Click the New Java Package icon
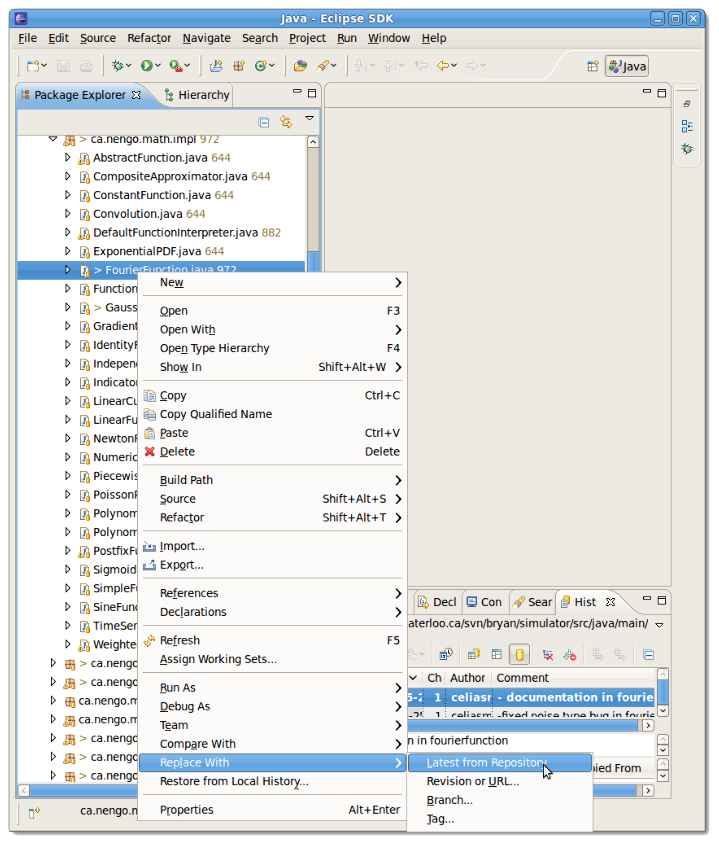This screenshot has width=719, height=845. click(239, 66)
